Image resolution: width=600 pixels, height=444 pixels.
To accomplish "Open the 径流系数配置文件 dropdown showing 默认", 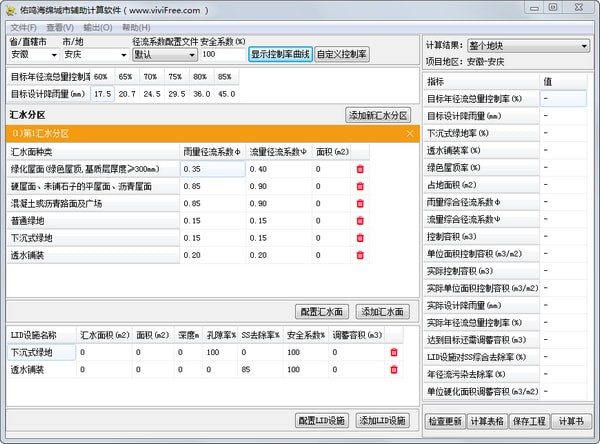I will (165, 55).
